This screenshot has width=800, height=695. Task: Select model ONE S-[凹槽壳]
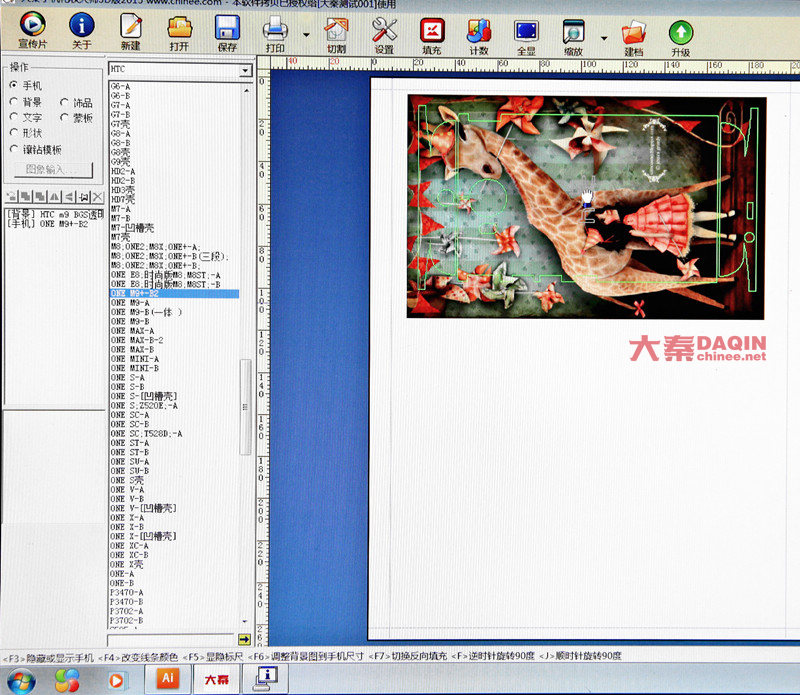[x=144, y=396]
